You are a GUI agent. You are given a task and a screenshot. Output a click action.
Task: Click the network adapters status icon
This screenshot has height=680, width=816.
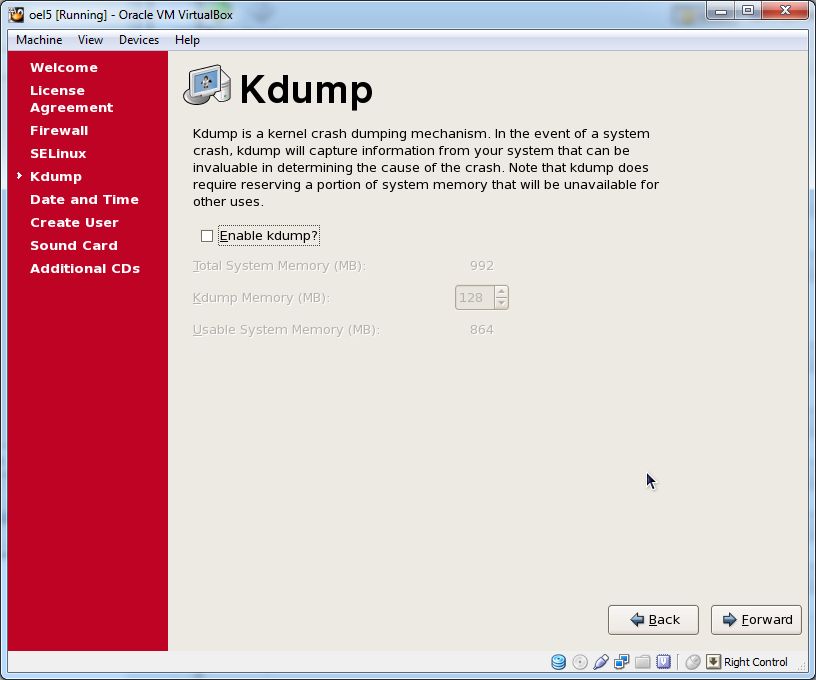coord(621,662)
